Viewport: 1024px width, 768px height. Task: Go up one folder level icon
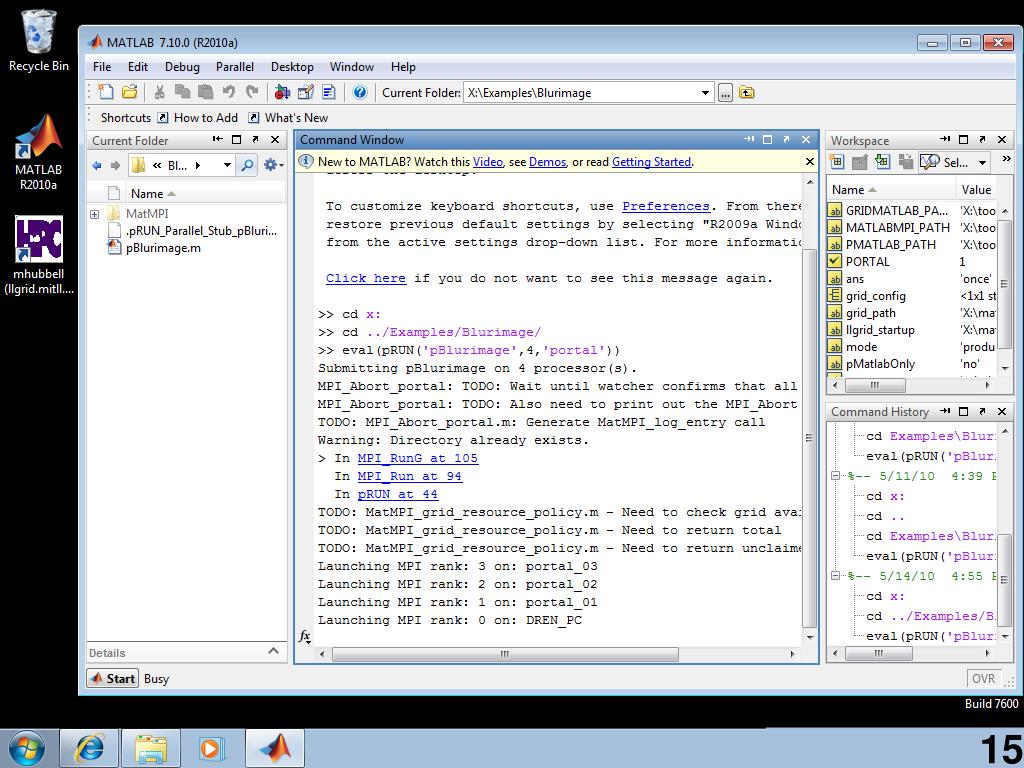tap(746, 93)
